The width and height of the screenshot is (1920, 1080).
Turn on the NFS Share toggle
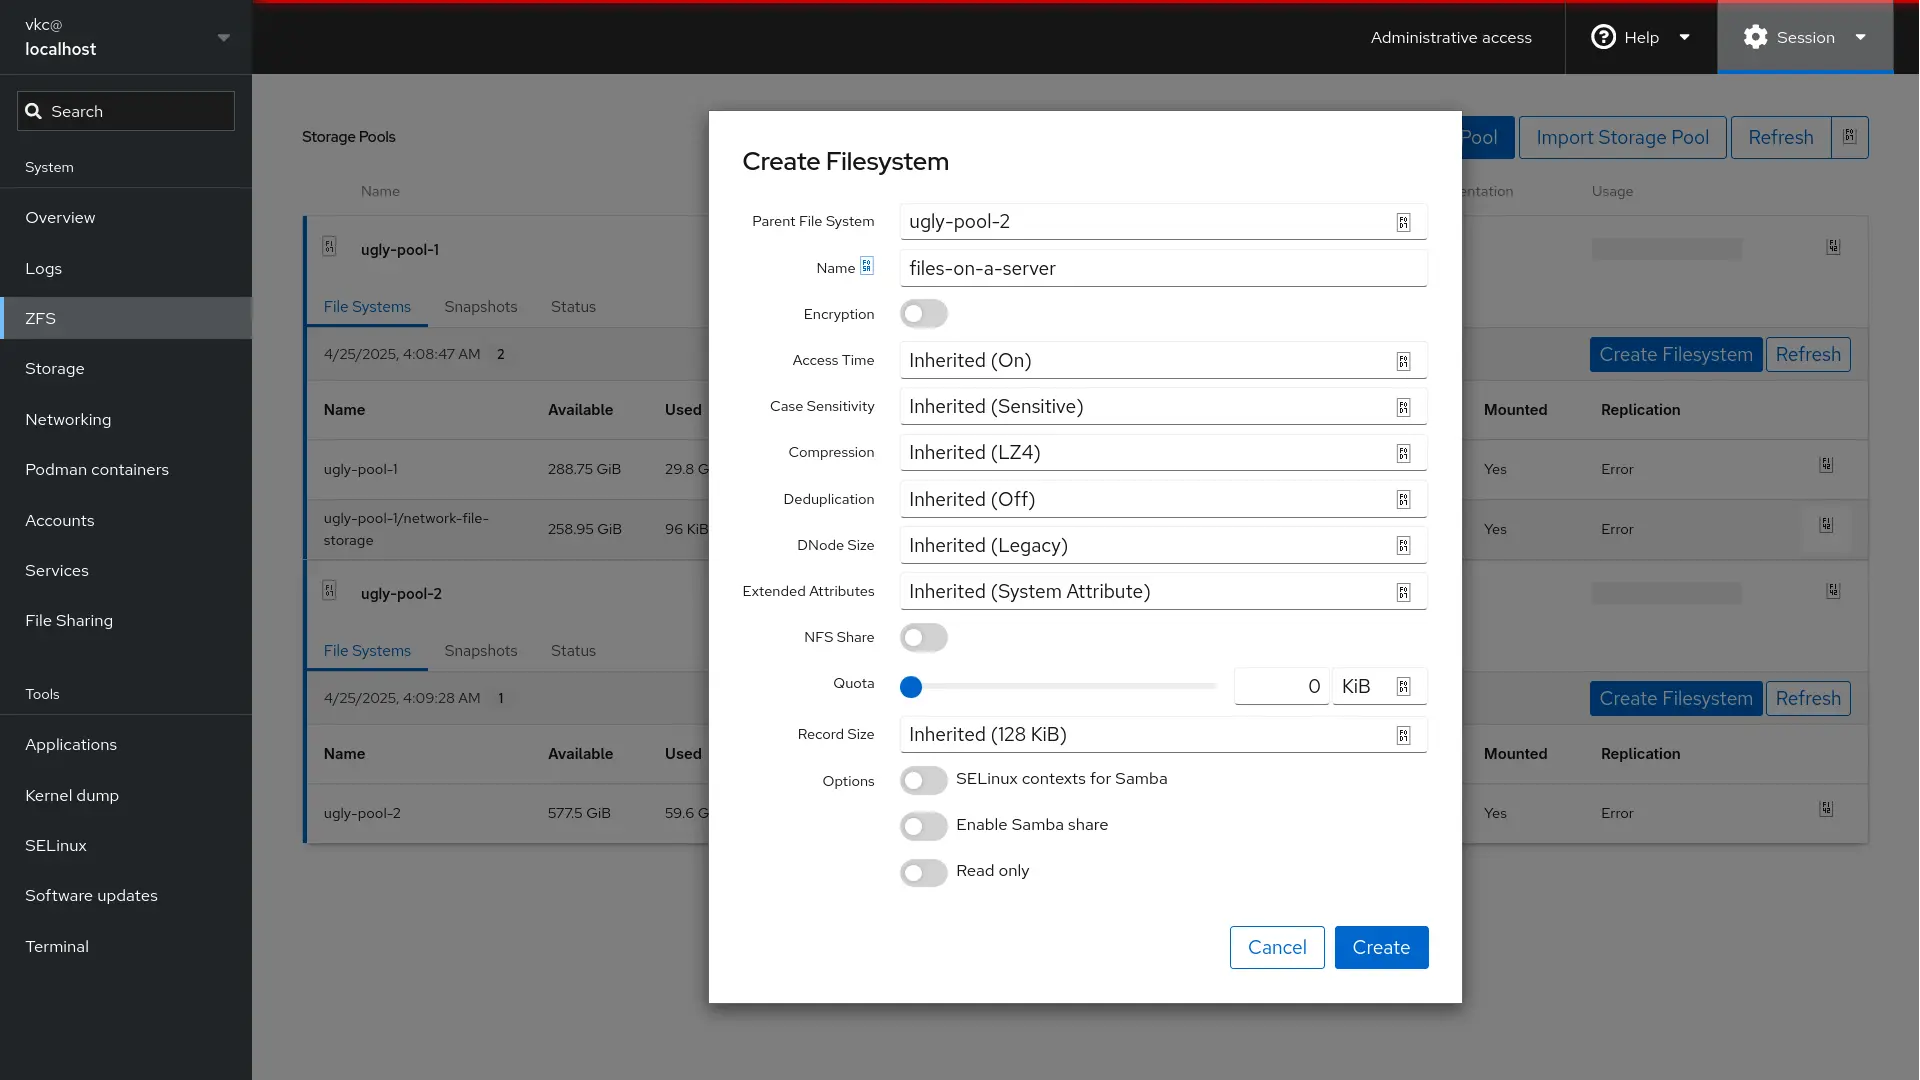pos(923,637)
